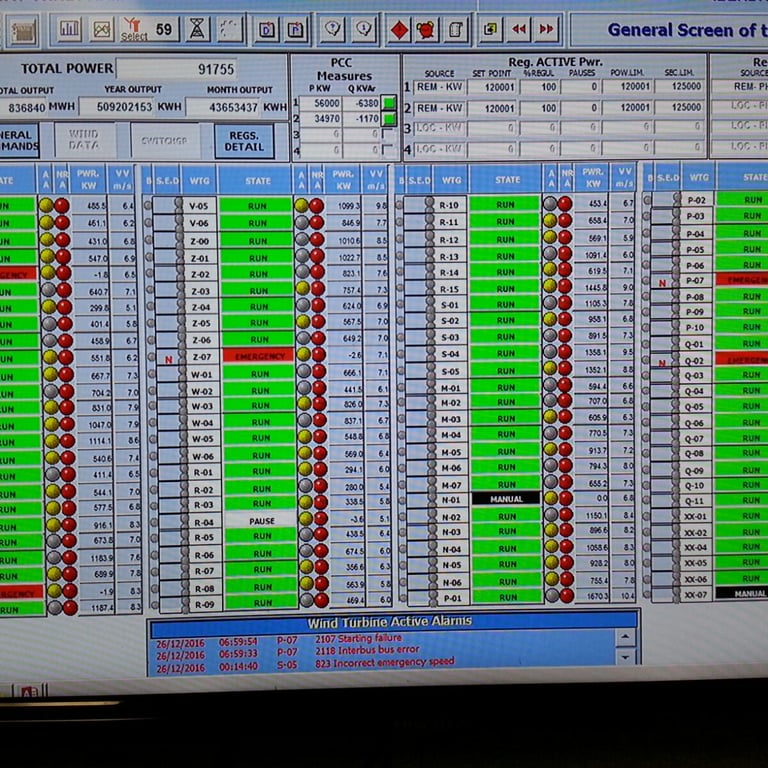
Task: Click the red fast-forward double-arrow icon
Action: [546, 30]
